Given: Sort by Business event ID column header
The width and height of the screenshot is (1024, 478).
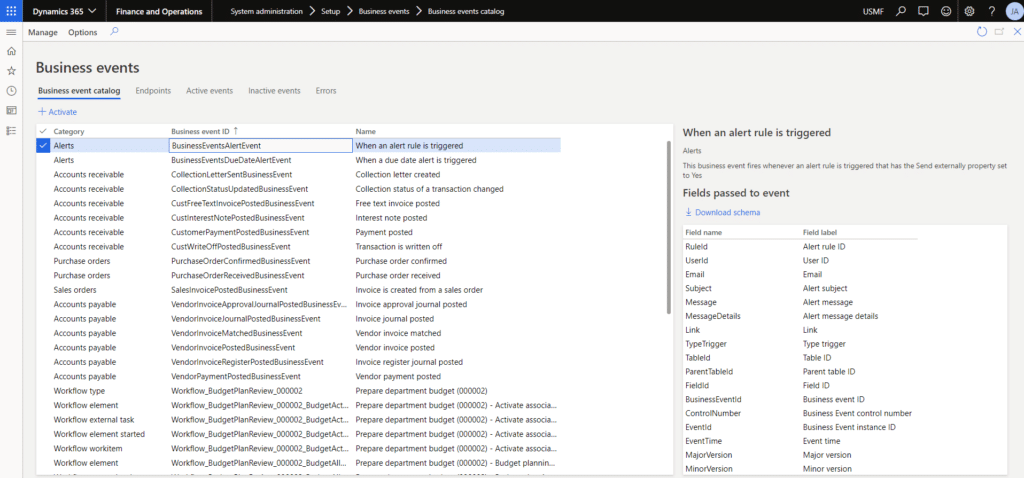Looking at the screenshot, I should 201,131.
